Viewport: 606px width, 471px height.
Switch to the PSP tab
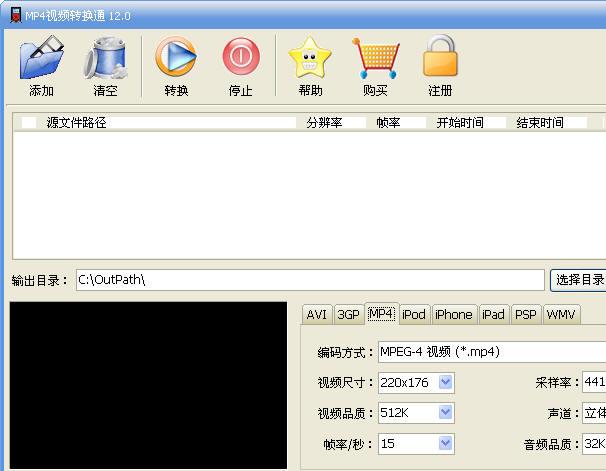[x=525, y=314]
